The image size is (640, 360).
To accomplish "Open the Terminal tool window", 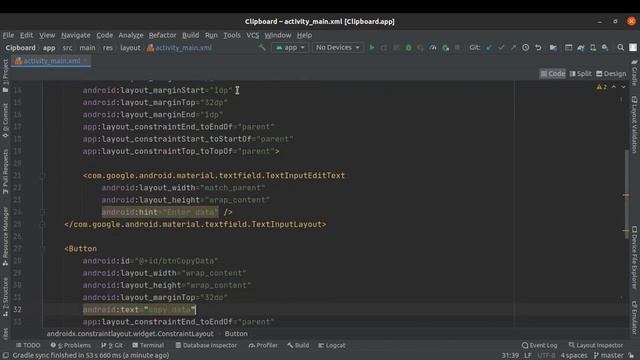I will click(148, 345).
